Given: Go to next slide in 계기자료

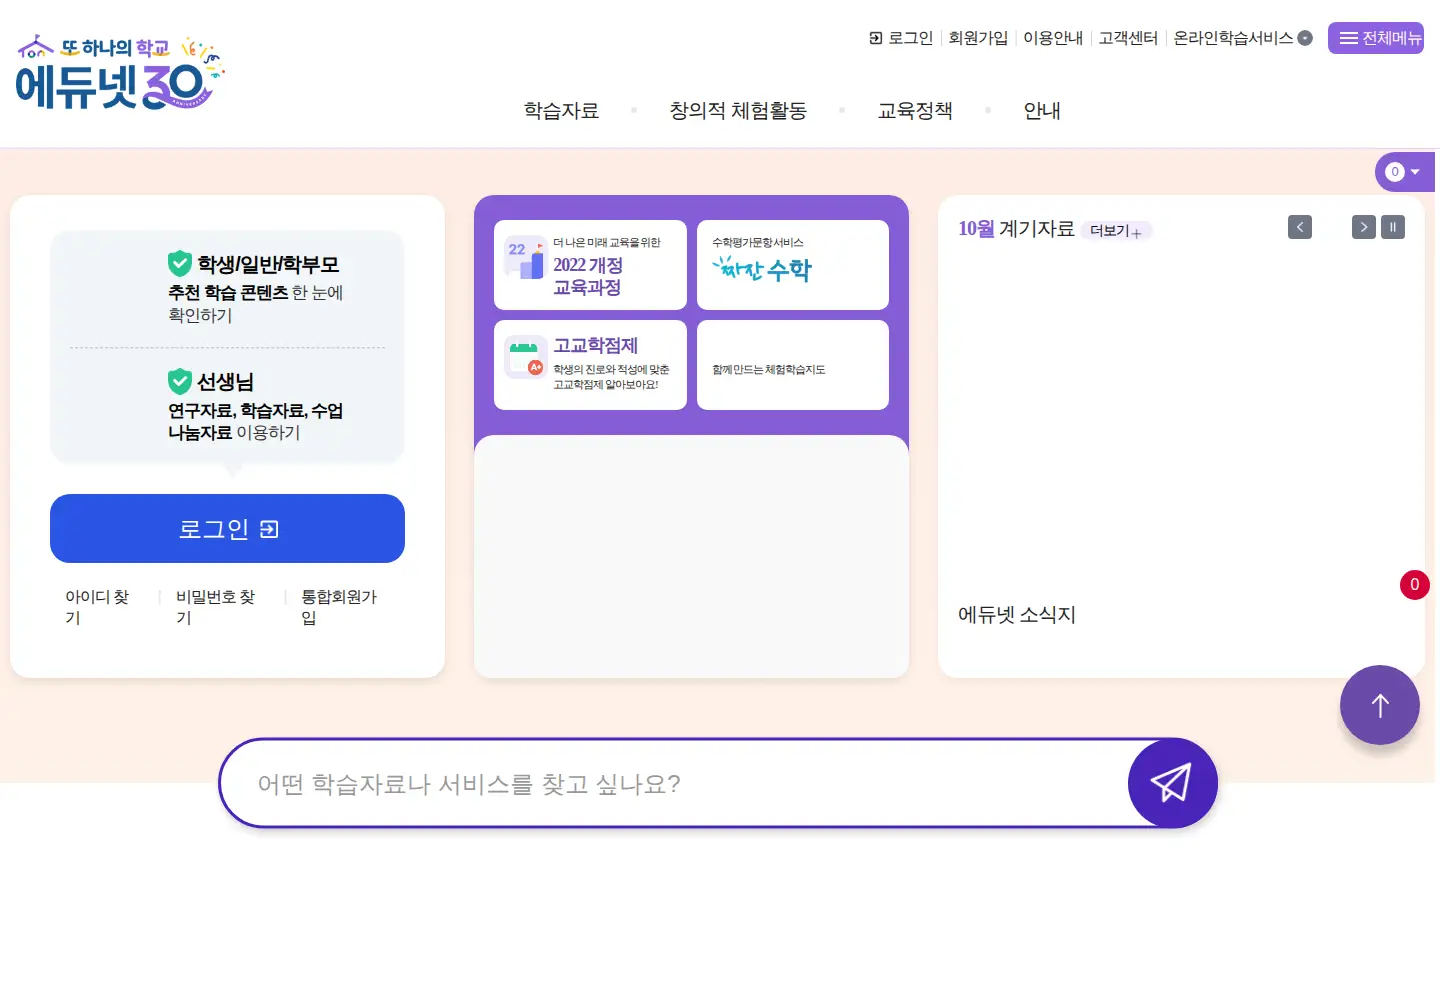Looking at the screenshot, I should pyautogui.click(x=1364, y=227).
